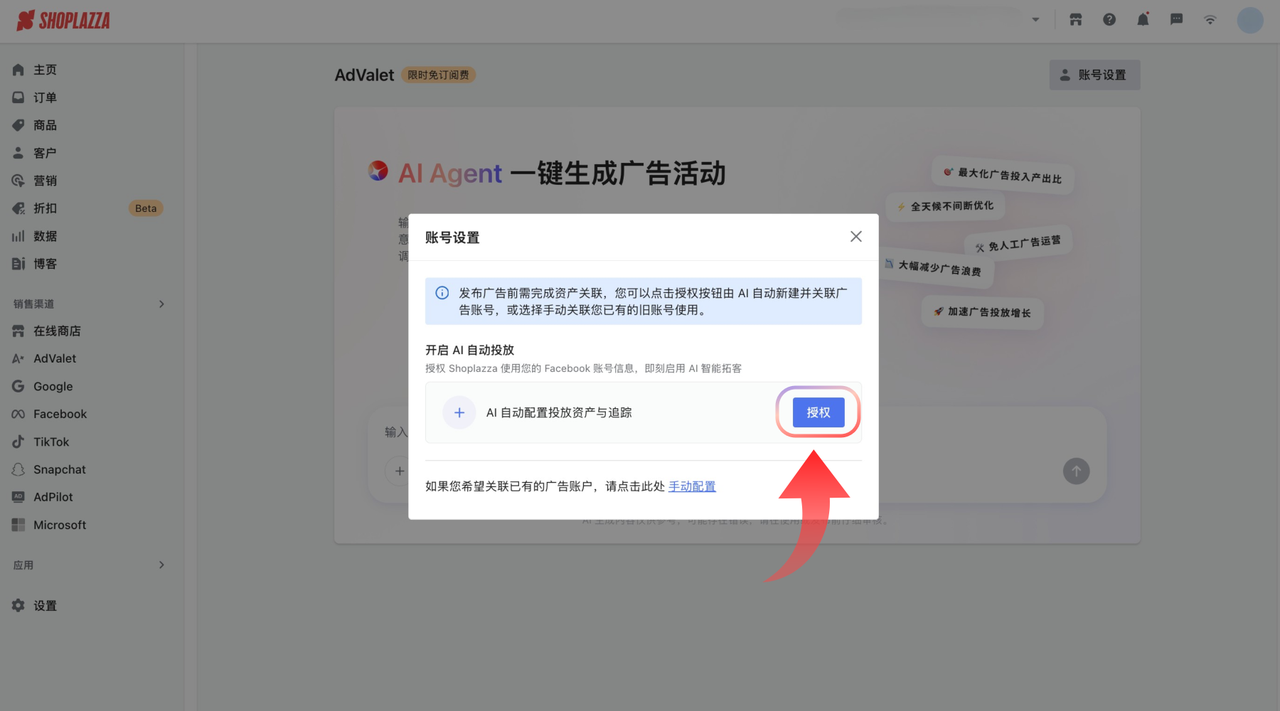Viewport: 1280px width, 711px height.
Task: Open the 手动配置 link
Action: pyautogui.click(x=692, y=486)
